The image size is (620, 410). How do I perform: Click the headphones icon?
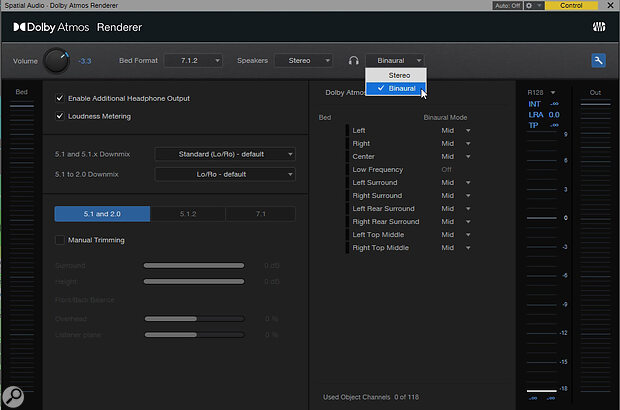point(353,60)
